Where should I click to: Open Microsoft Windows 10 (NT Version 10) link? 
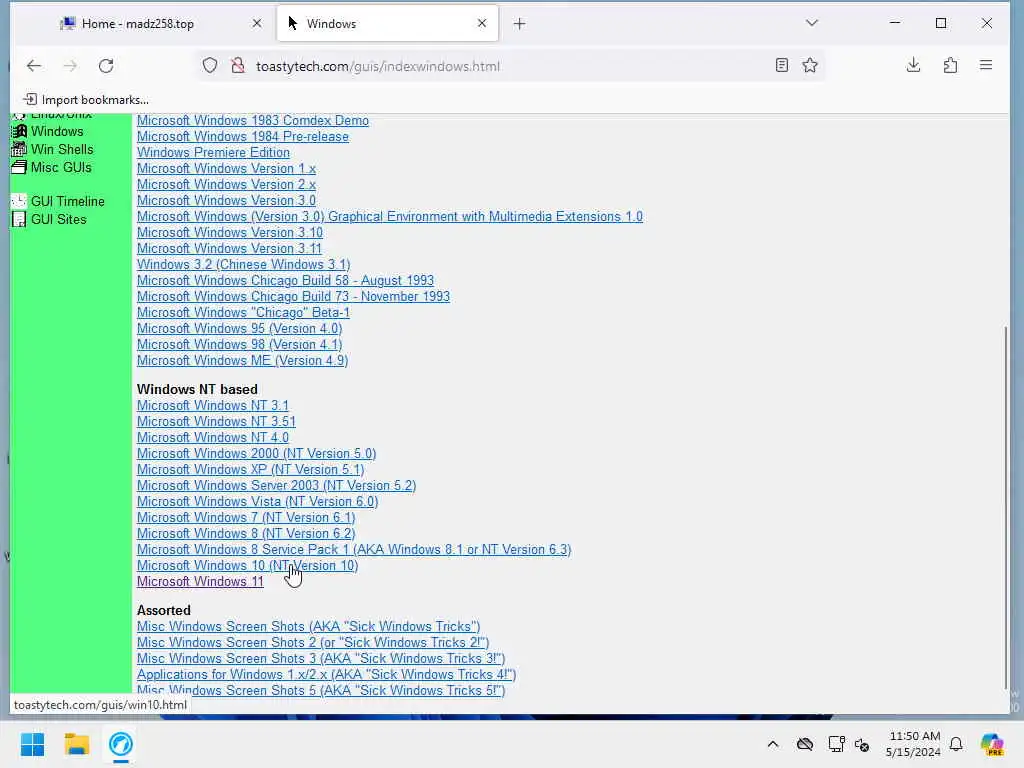click(247, 566)
